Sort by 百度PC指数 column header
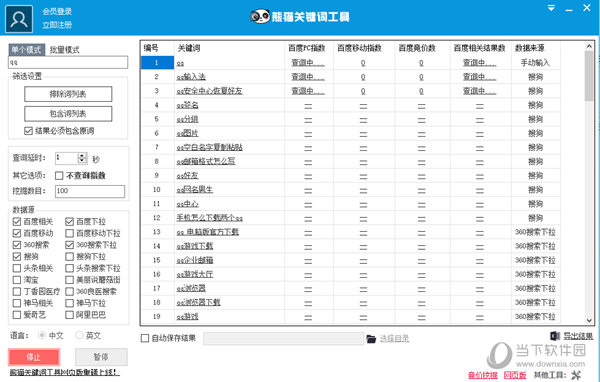The image size is (600, 382). coord(308,48)
